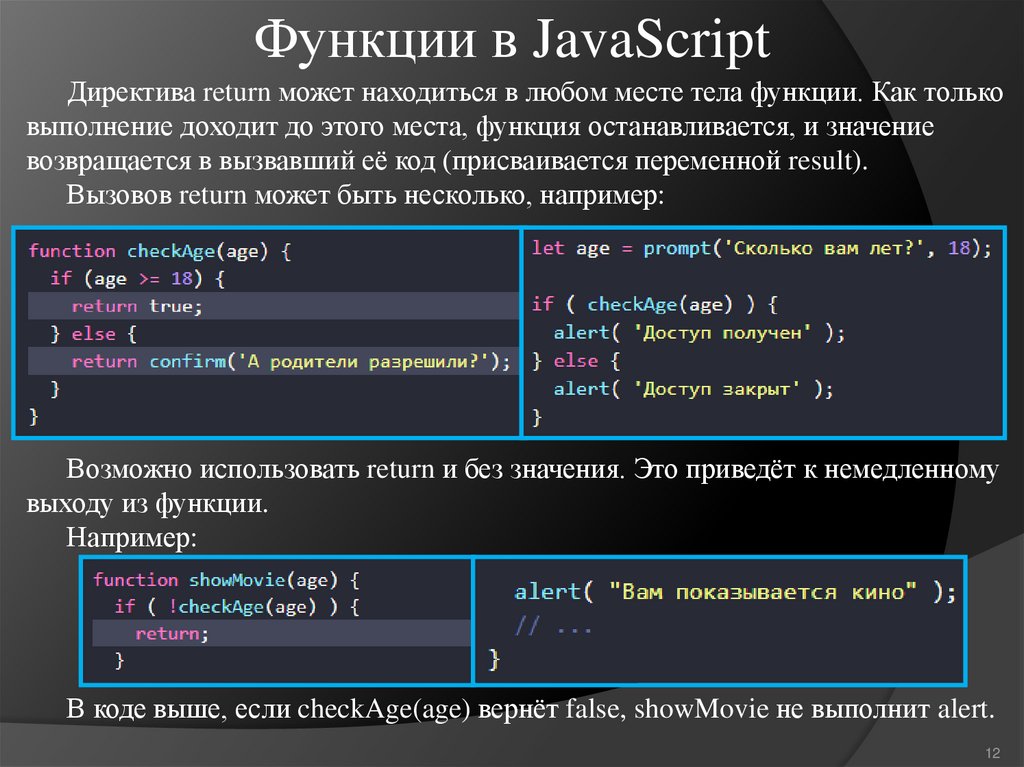Select the line 'return confirm('А родители разрешили?');'
Viewport: 1024px width, 767px height.
273,361
